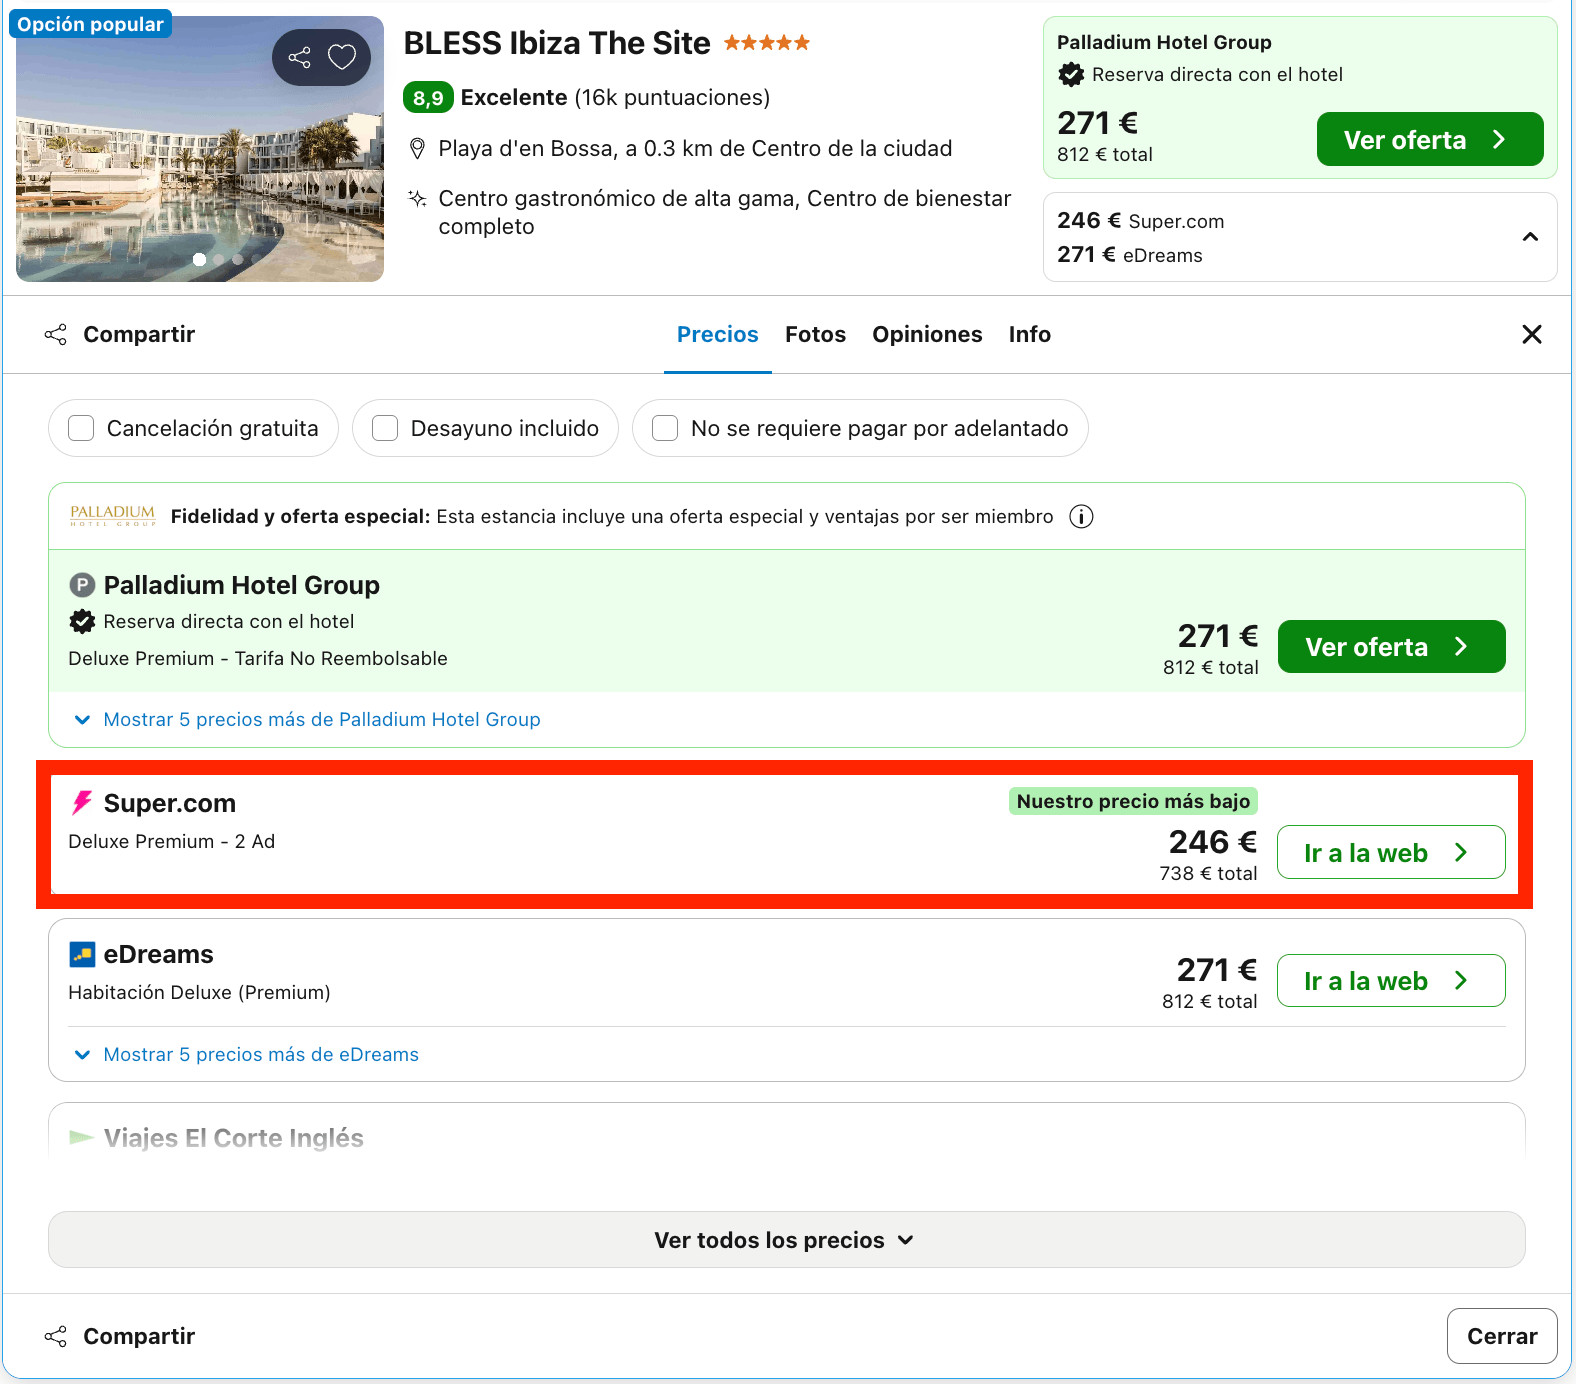This screenshot has width=1576, height=1384.
Task: Switch to the Fotos tab
Action: coord(815,334)
